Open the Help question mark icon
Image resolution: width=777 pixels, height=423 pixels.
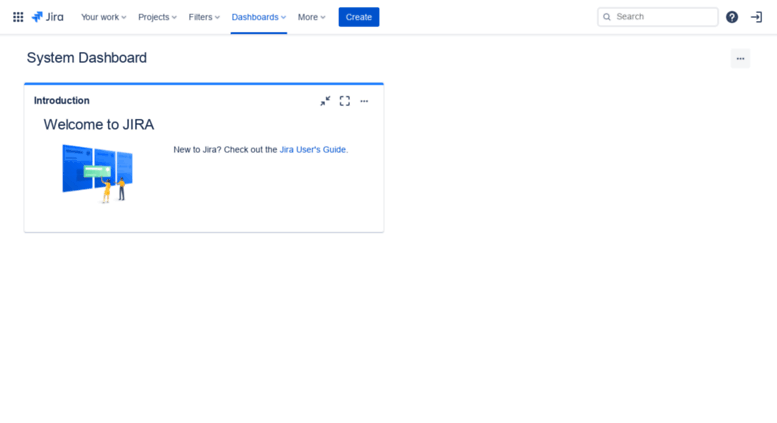point(732,17)
